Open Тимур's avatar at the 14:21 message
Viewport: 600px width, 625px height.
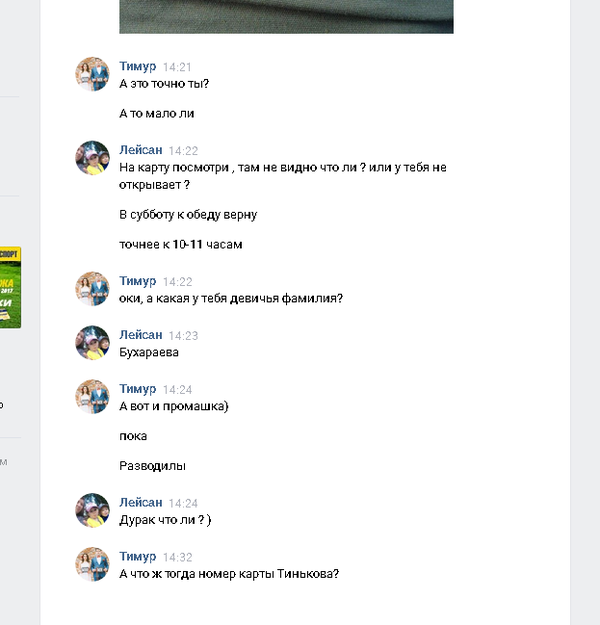(x=92, y=74)
